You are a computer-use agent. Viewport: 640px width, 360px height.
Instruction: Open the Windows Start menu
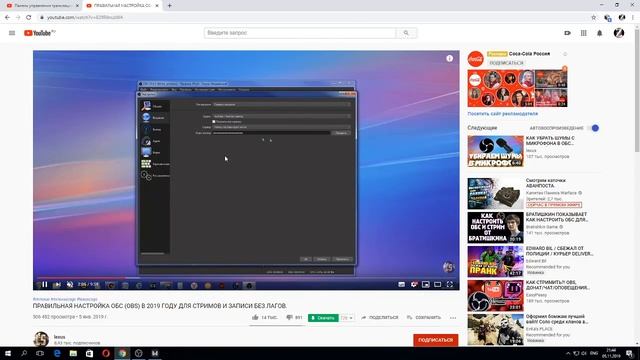point(8,353)
